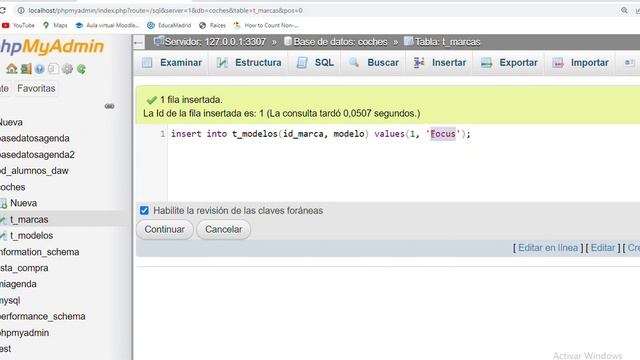Open the Maps bookmark
This screenshot has width=640, height=360.
[55, 25]
